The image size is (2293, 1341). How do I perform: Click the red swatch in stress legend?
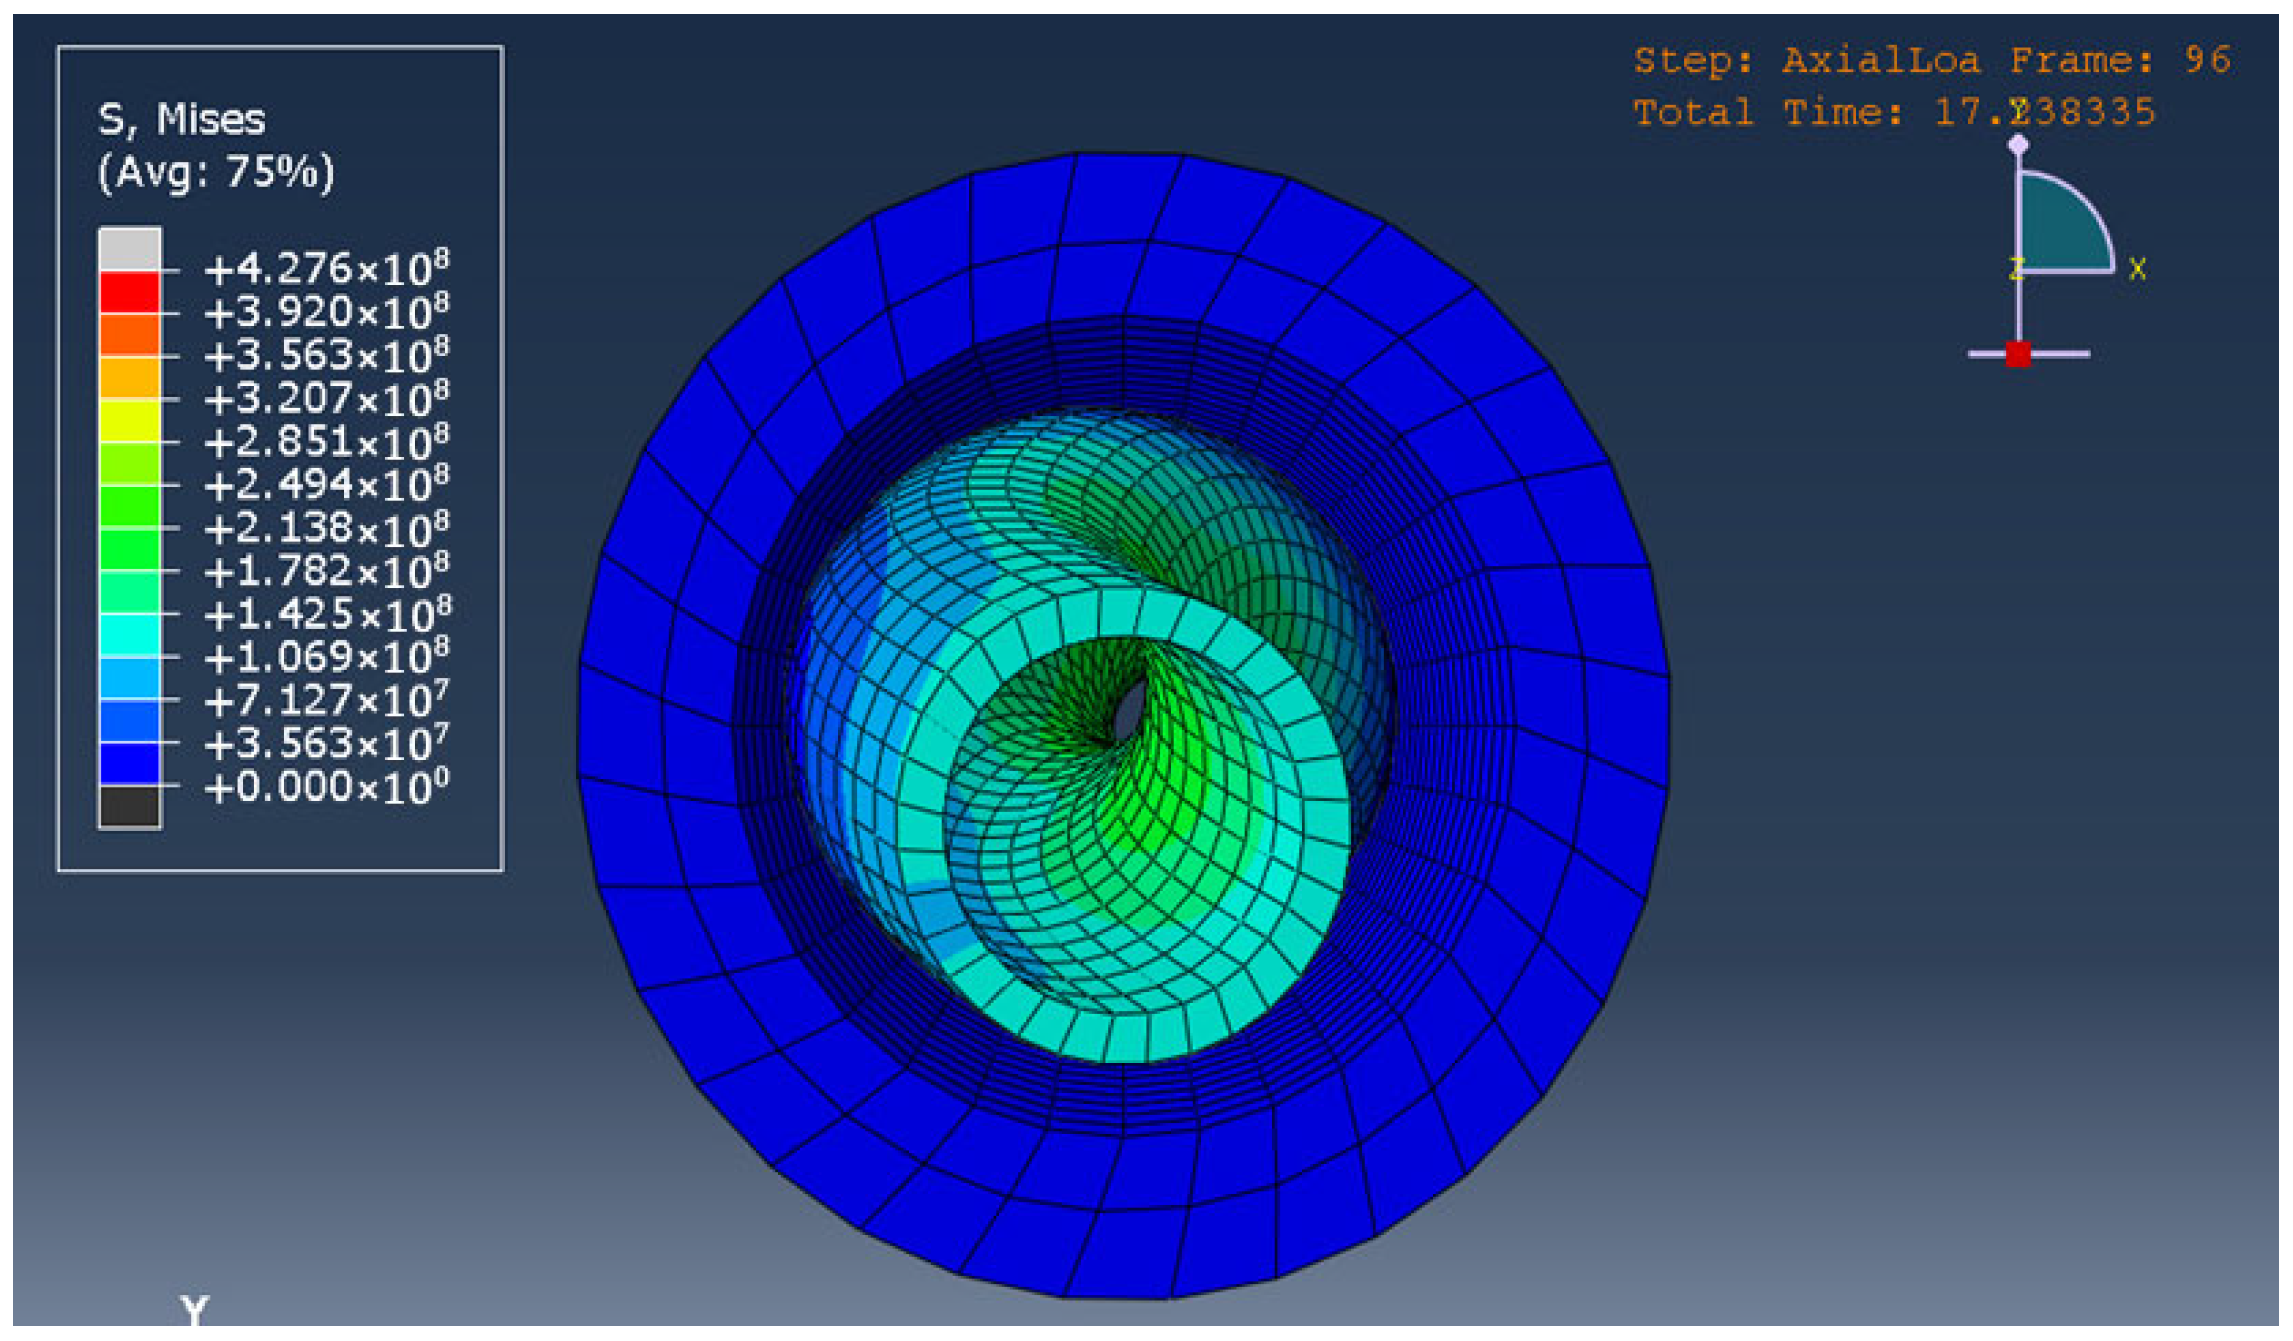(x=129, y=292)
